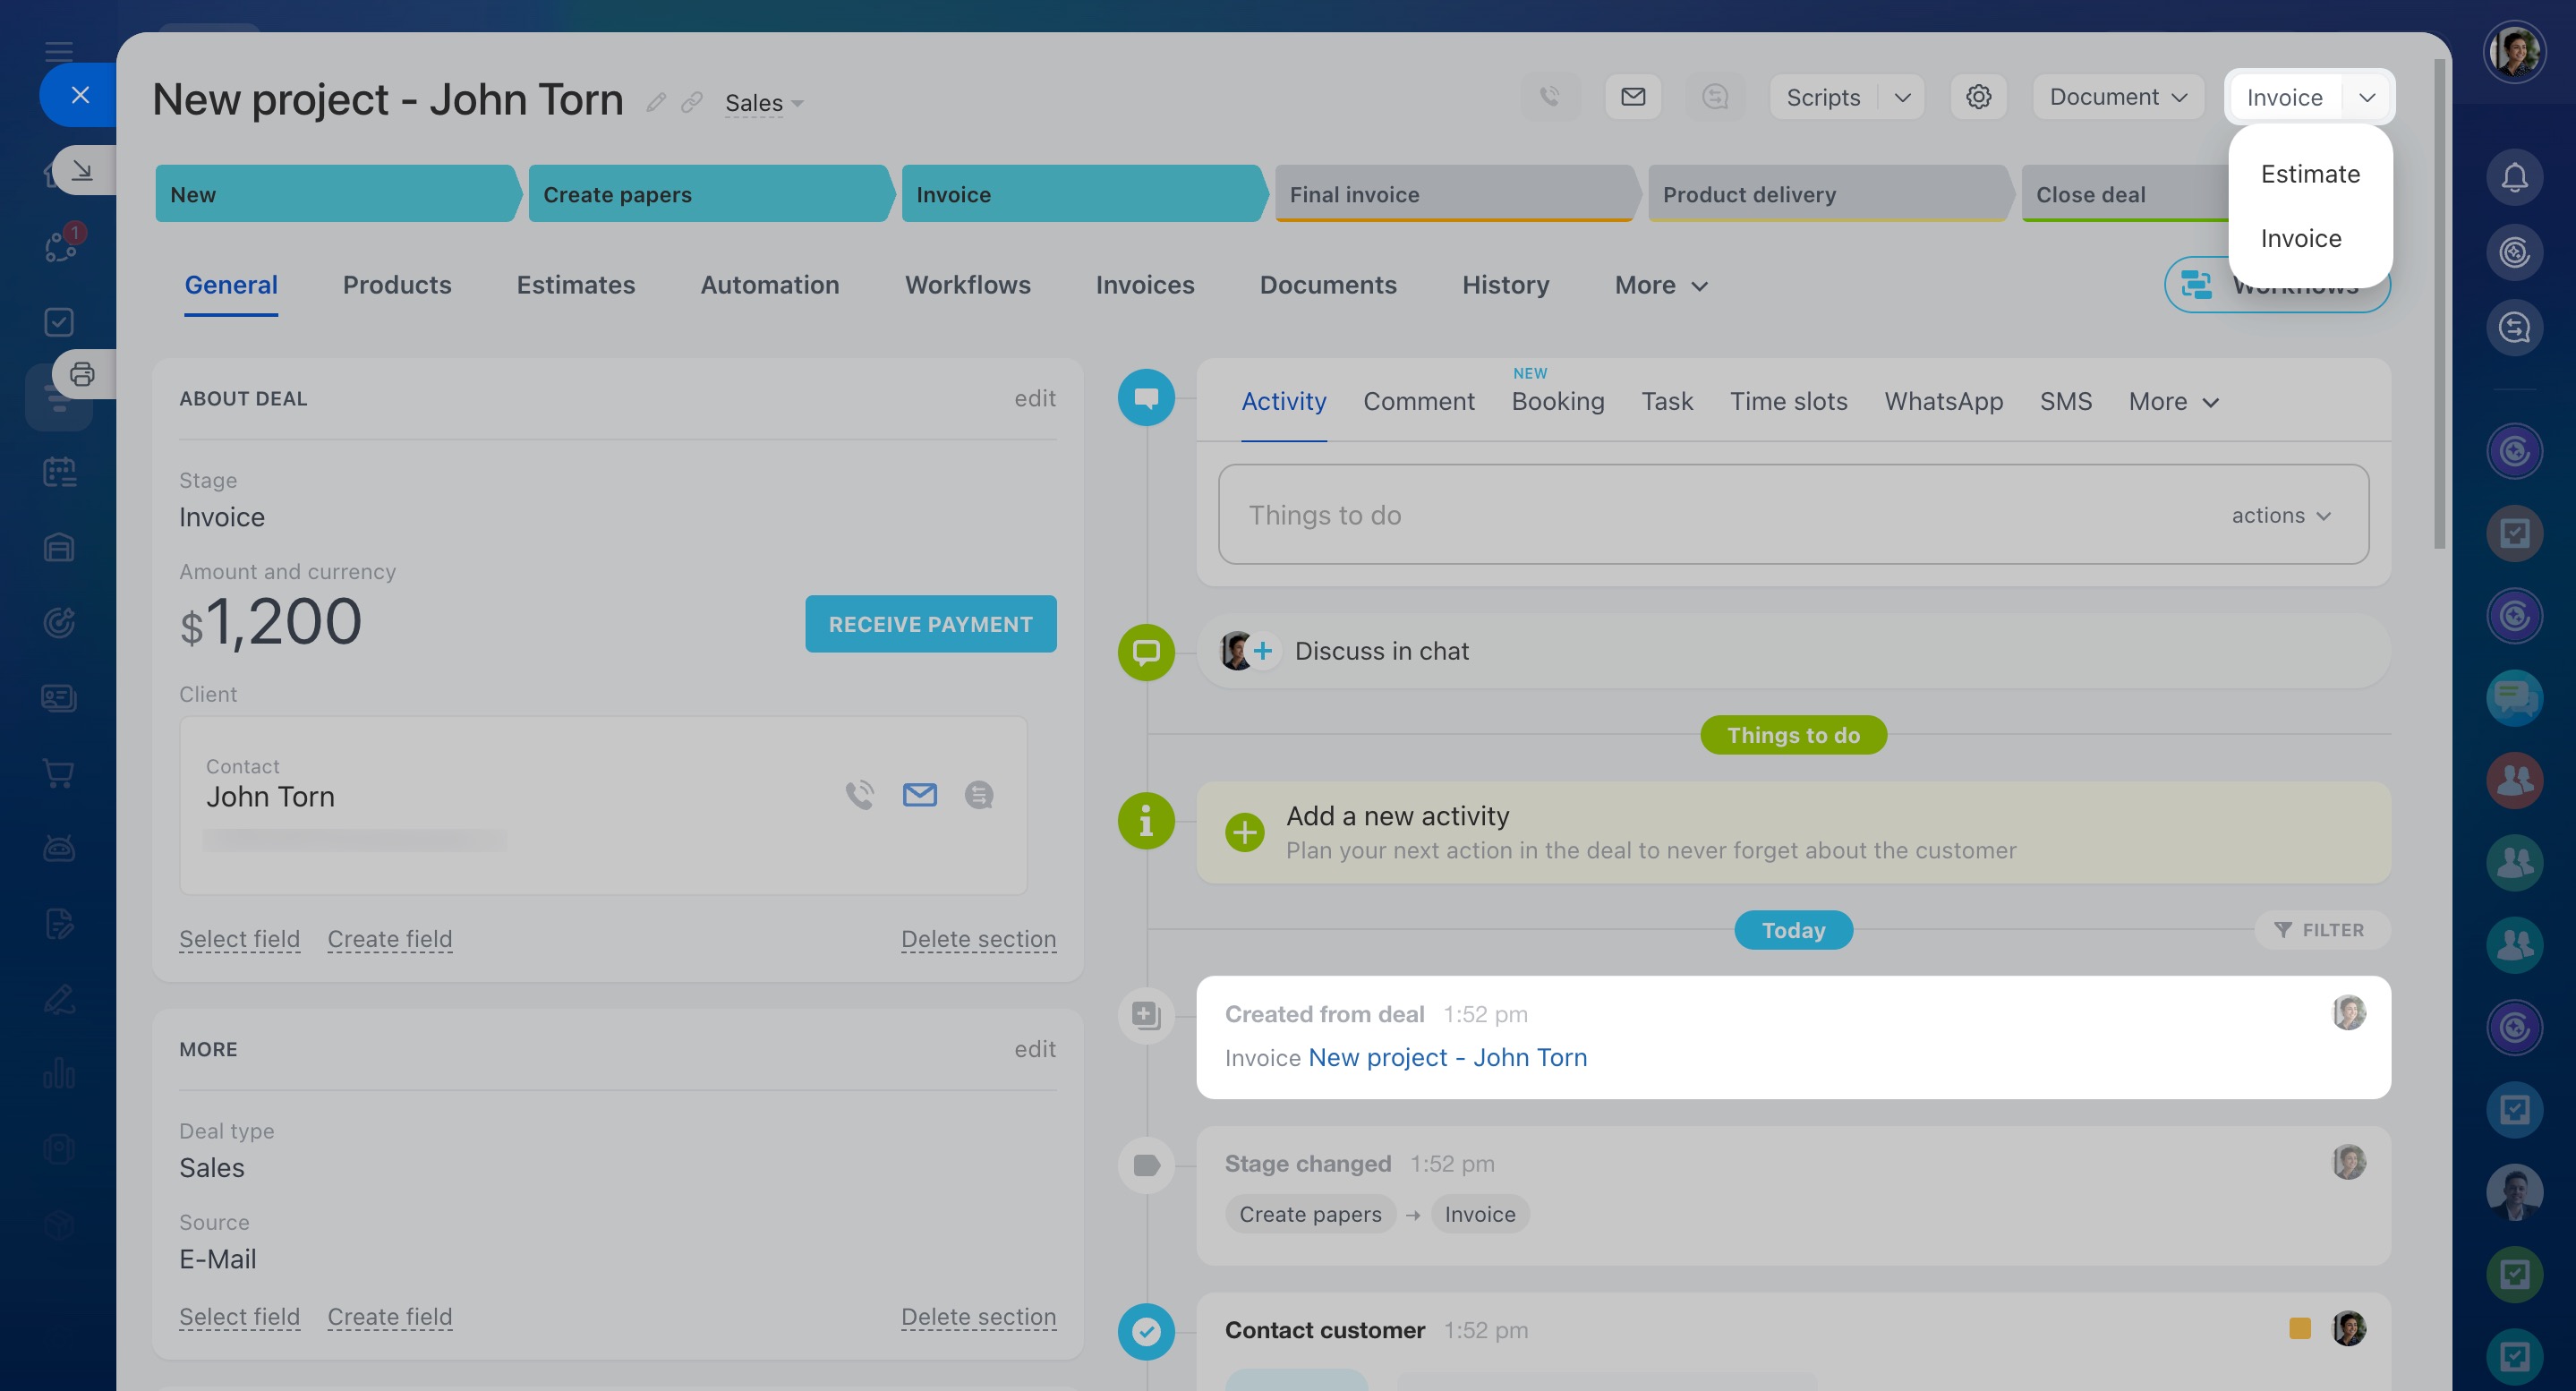
Task: Open the Document dropdown button
Action: click(2118, 97)
